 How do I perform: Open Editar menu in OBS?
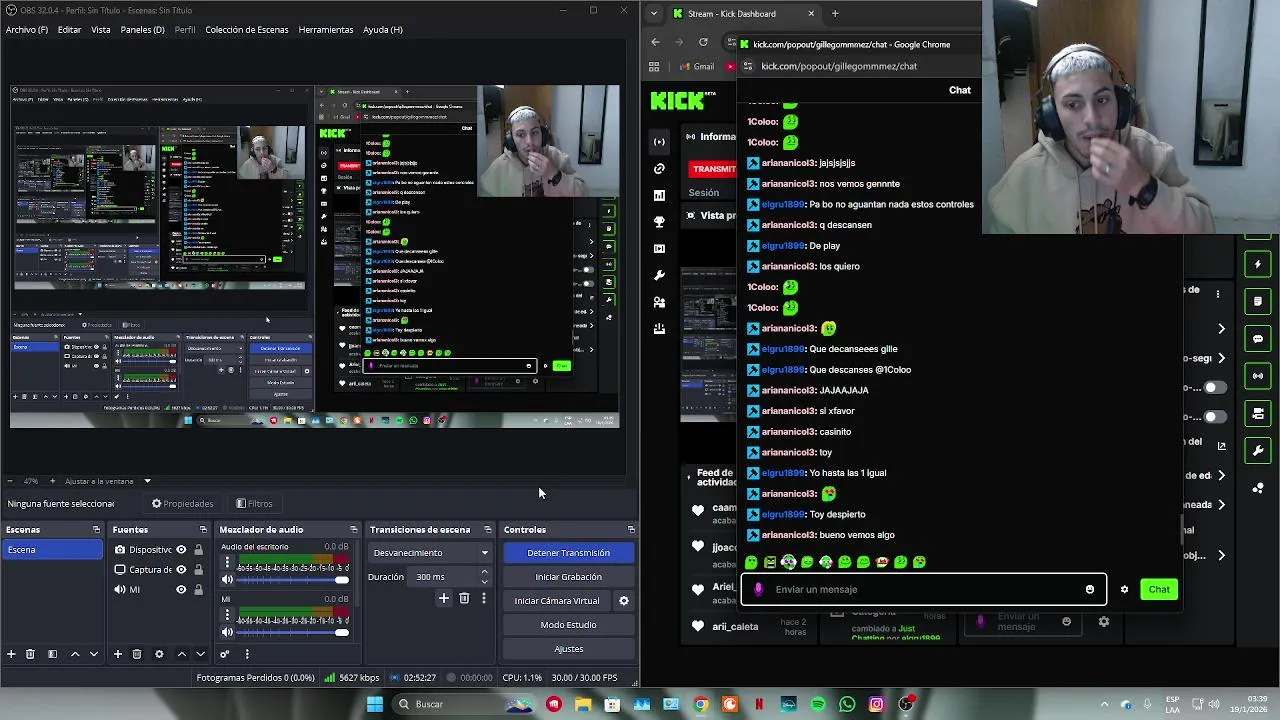click(x=69, y=30)
